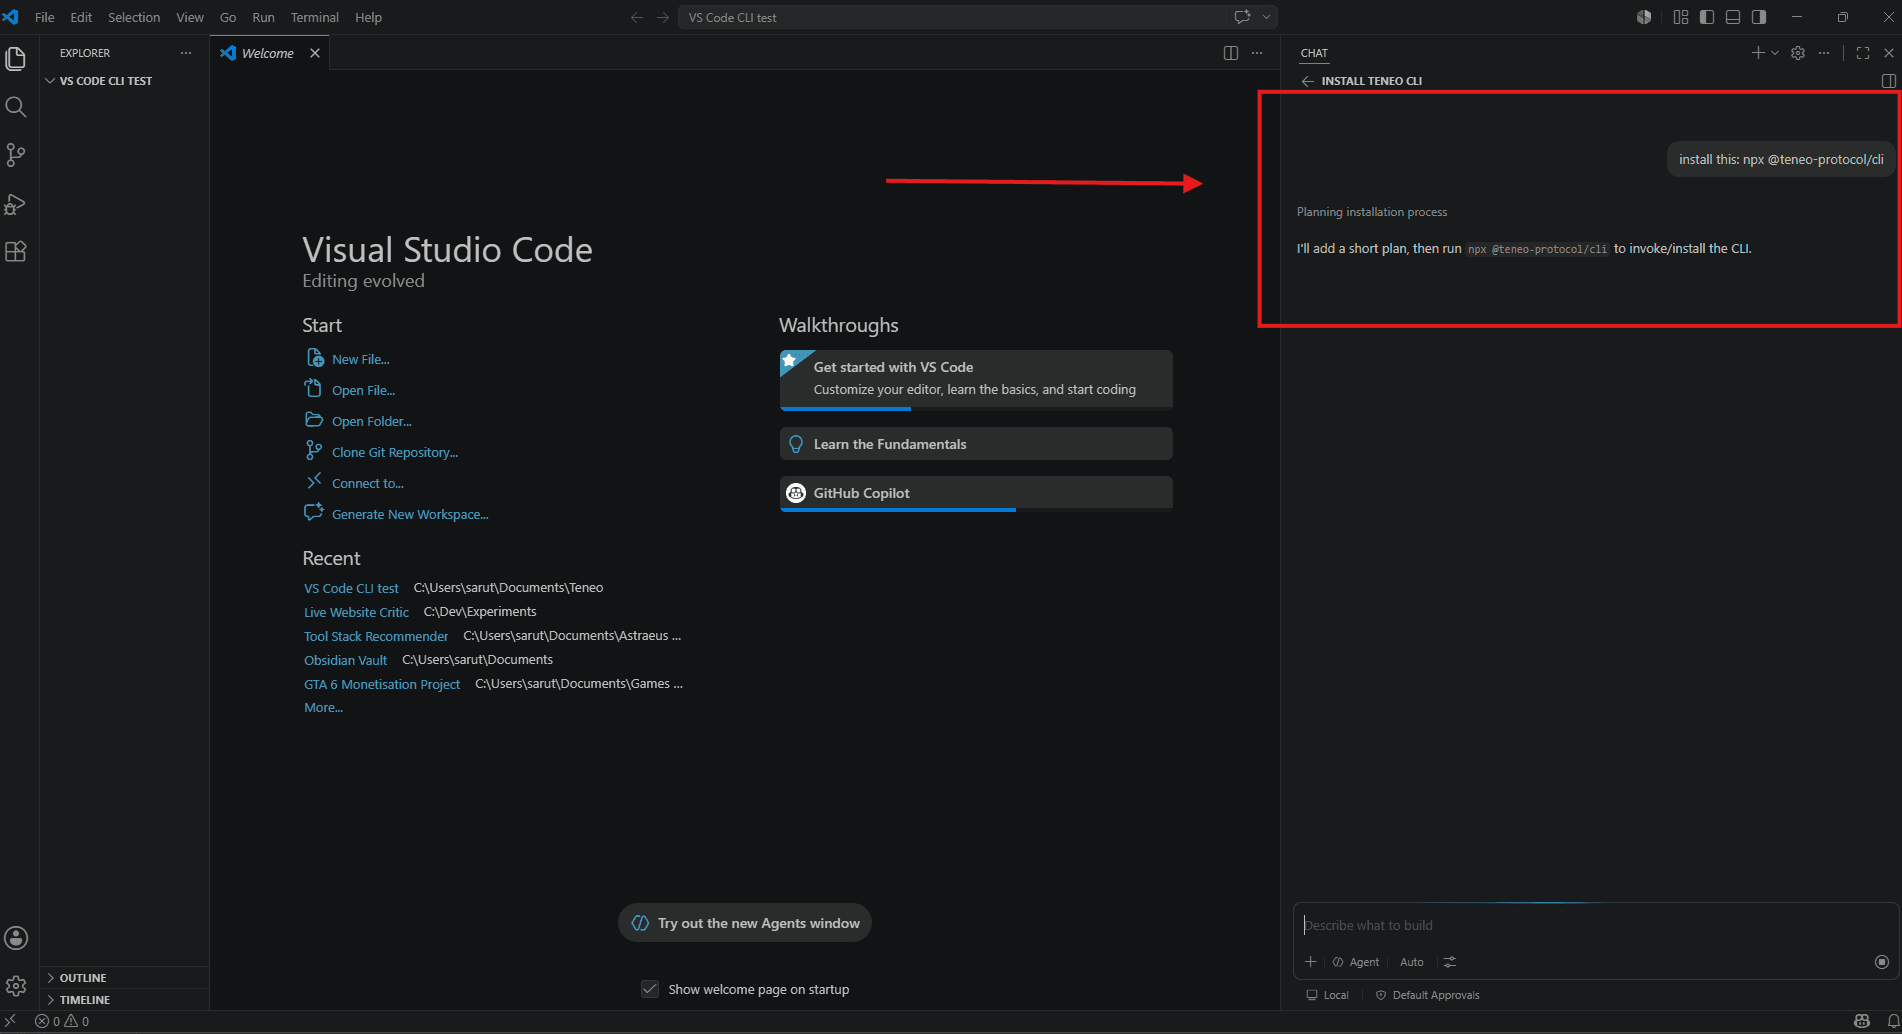Open the Run and Debug view
Screen dimensions: 1902x1034
point(16,204)
